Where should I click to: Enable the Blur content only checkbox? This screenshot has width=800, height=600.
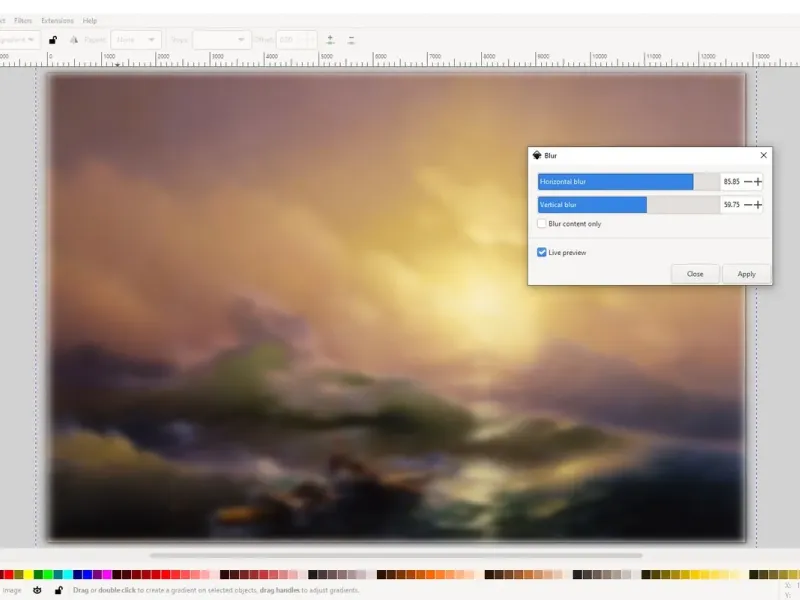point(542,223)
